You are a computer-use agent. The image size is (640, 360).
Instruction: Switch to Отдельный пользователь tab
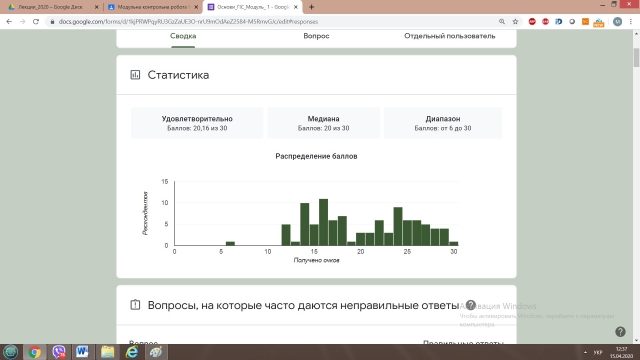click(449, 36)
